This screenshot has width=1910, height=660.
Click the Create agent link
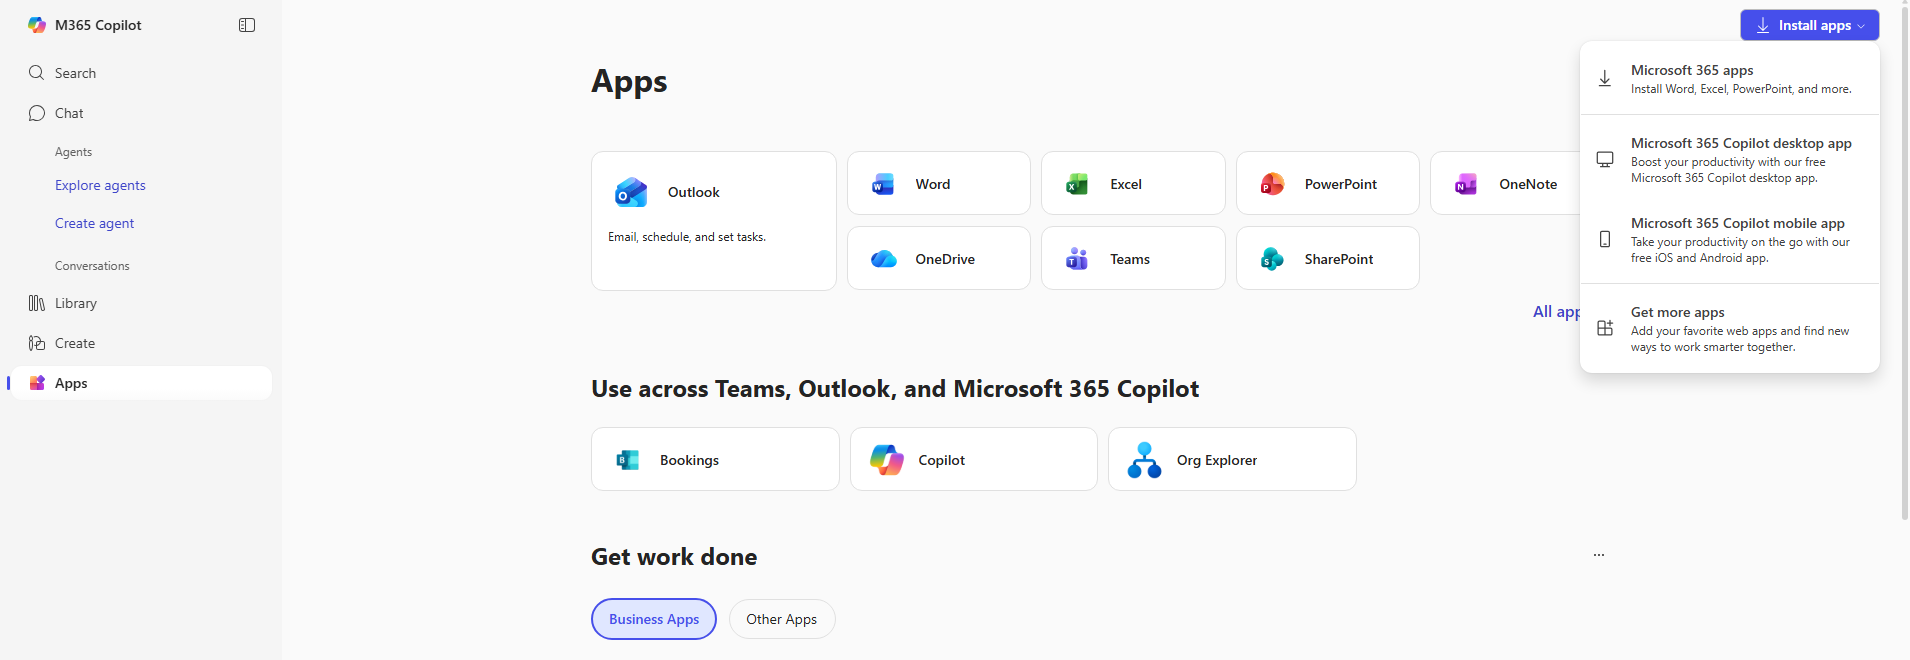94,223
